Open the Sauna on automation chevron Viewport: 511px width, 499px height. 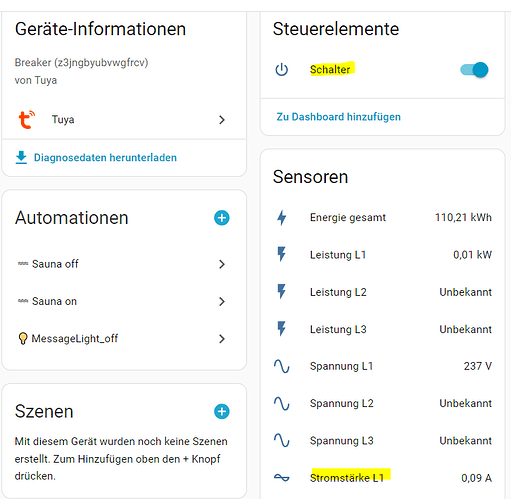(222, 302)
